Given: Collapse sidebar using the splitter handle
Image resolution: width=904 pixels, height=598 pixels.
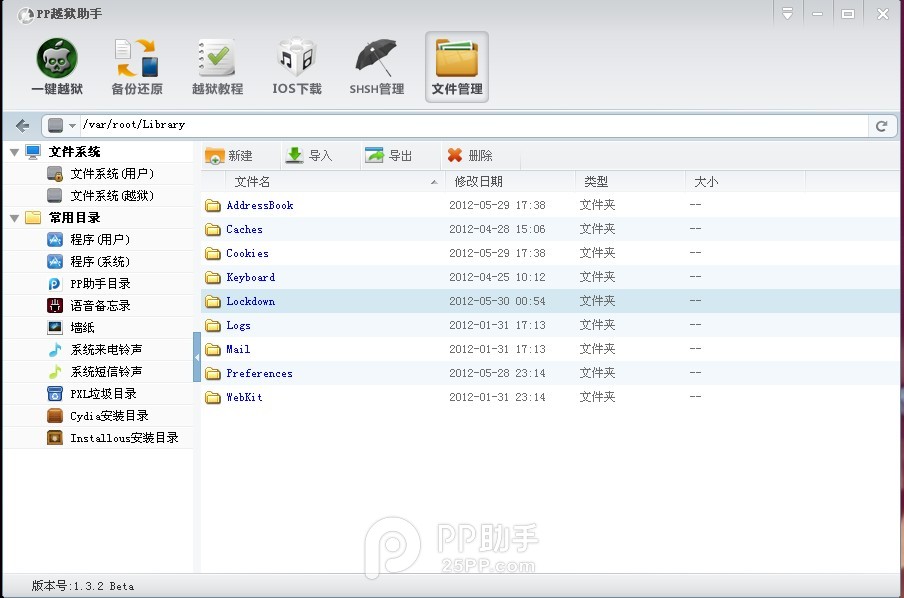Looking at the screenshot, I should pyautogui.click(x=197, y=358).
